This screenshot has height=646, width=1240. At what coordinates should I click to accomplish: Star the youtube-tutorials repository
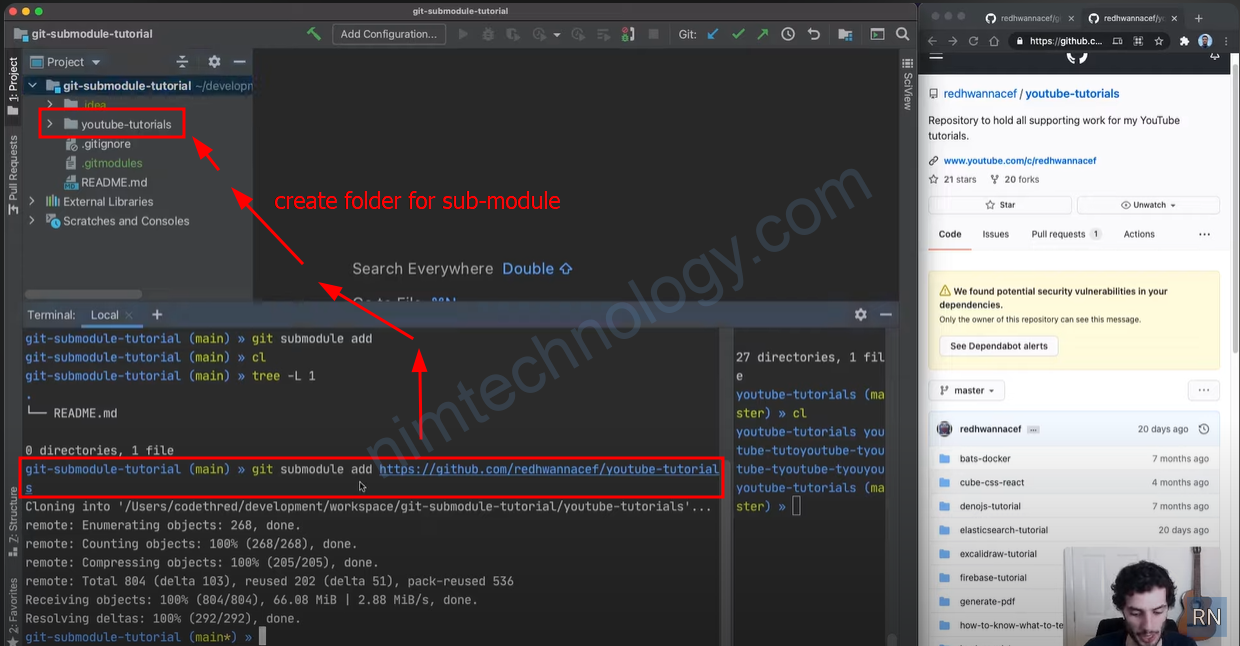(x=1000, y=205)
